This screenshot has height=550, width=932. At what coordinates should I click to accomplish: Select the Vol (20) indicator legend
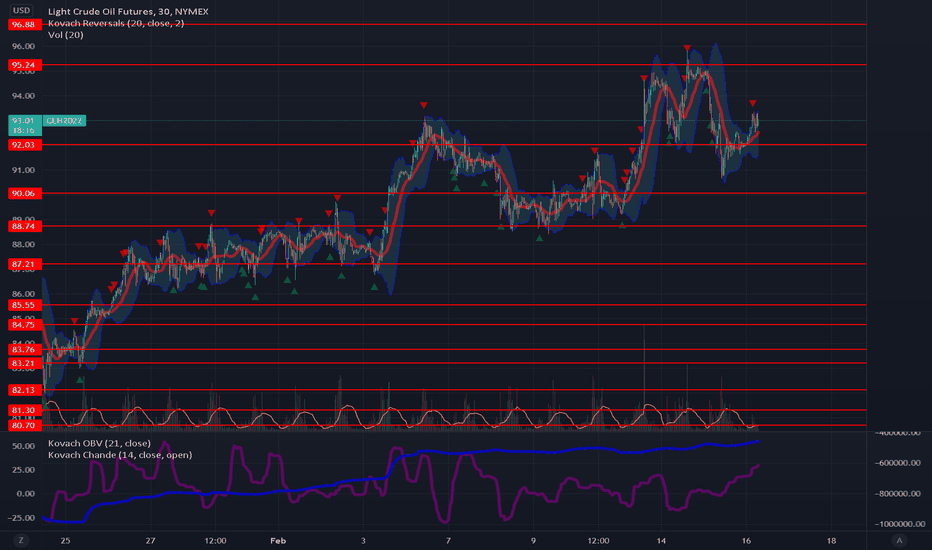(x=65, y=34)
